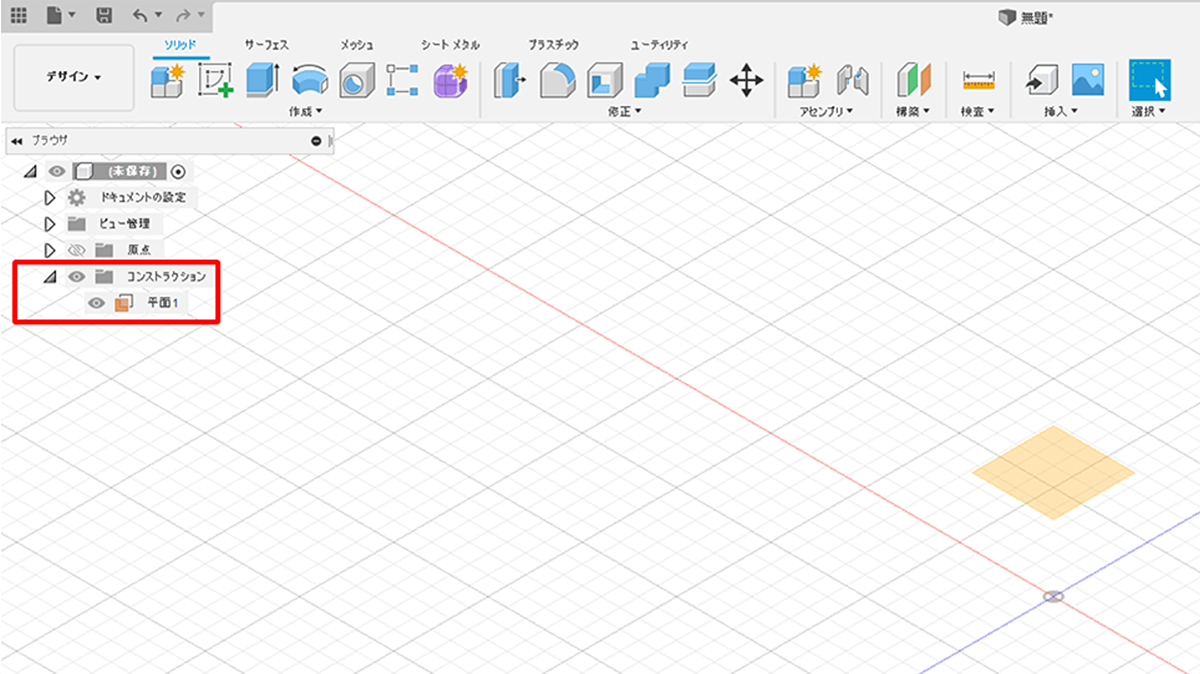The image size is (1200, 674).
Task: Select the Joint tool icon
Action: (x=851, y=80)
